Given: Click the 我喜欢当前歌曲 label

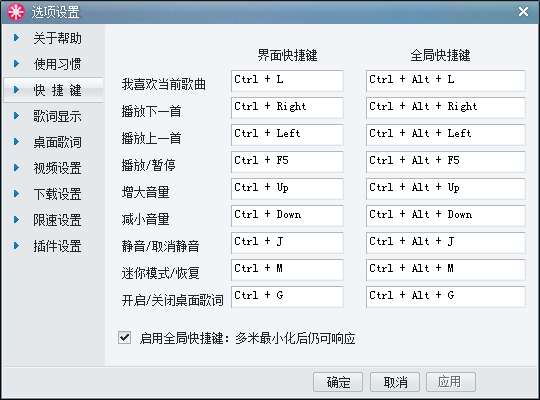Looking at the screenshot, I should (164, 84).
